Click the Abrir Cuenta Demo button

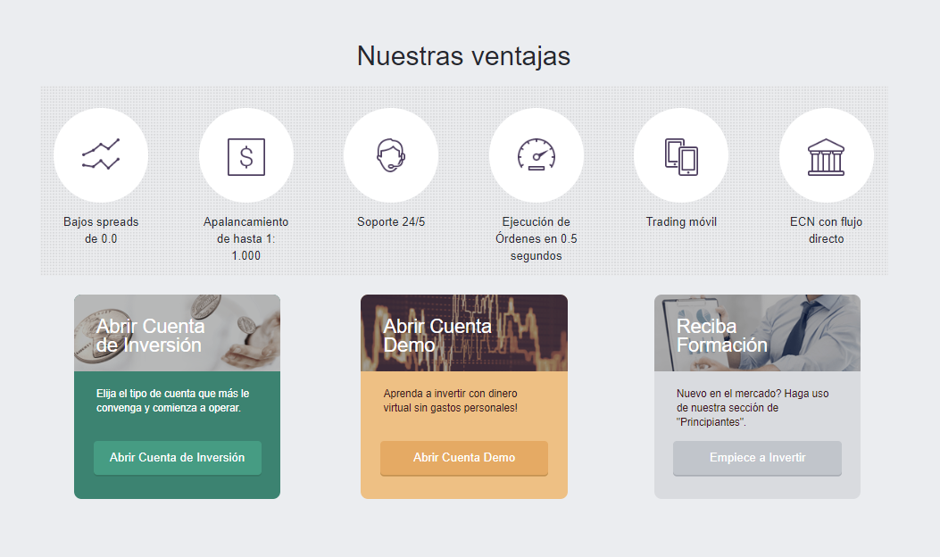[x=464, y=458]
